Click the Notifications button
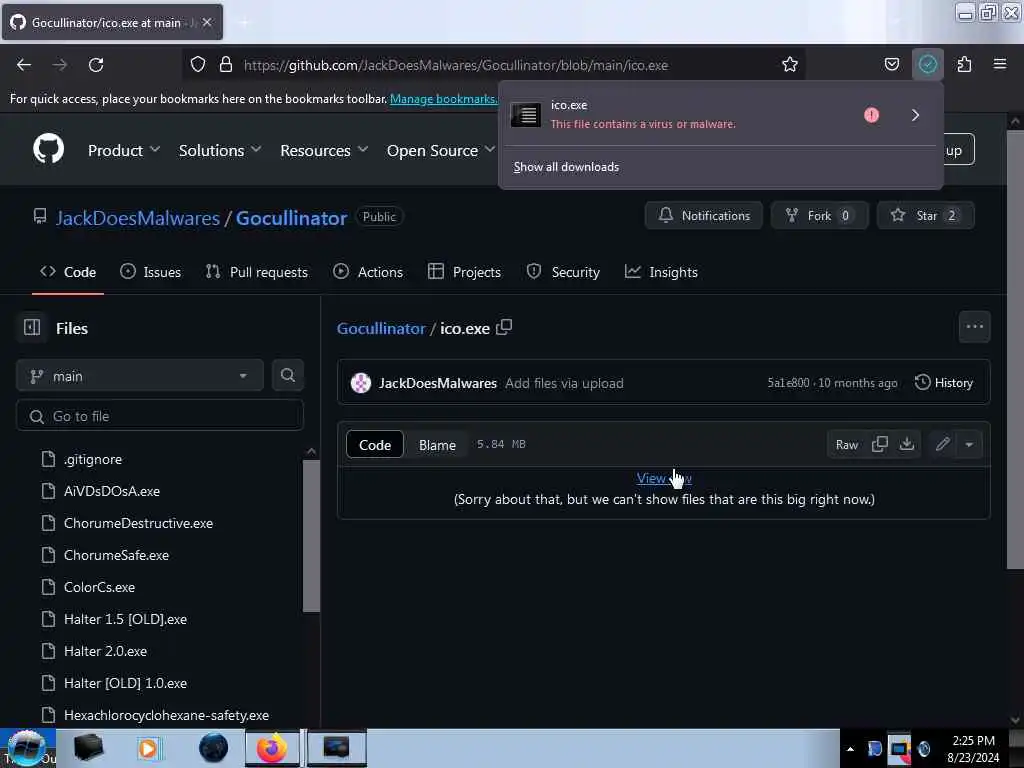Viewport: 1024px width, 768px height. coord(703,215)
